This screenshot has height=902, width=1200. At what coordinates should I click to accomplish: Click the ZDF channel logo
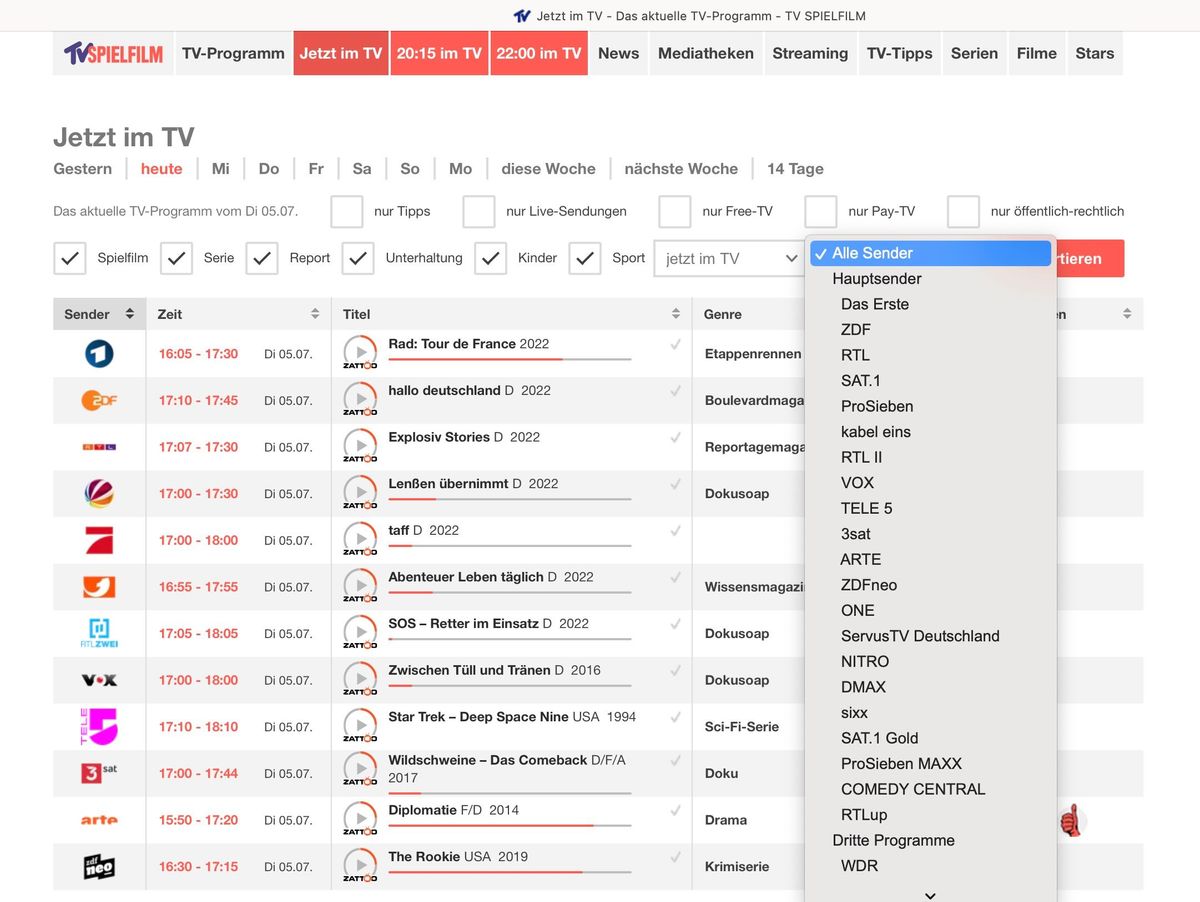99,400
